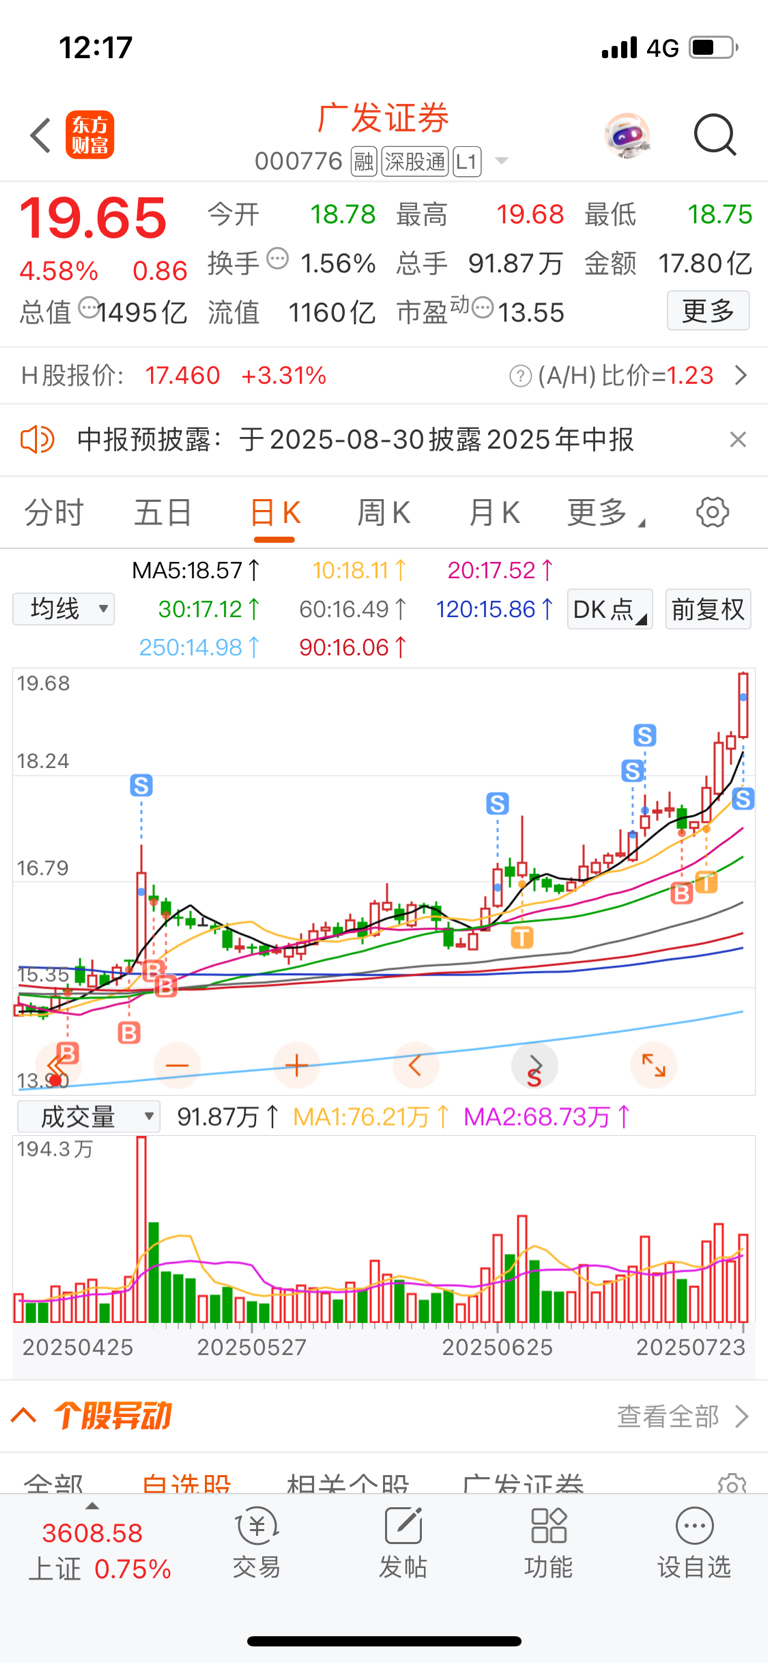
Task: Tap the 融 margin trading badge
Action: point(363,161)
